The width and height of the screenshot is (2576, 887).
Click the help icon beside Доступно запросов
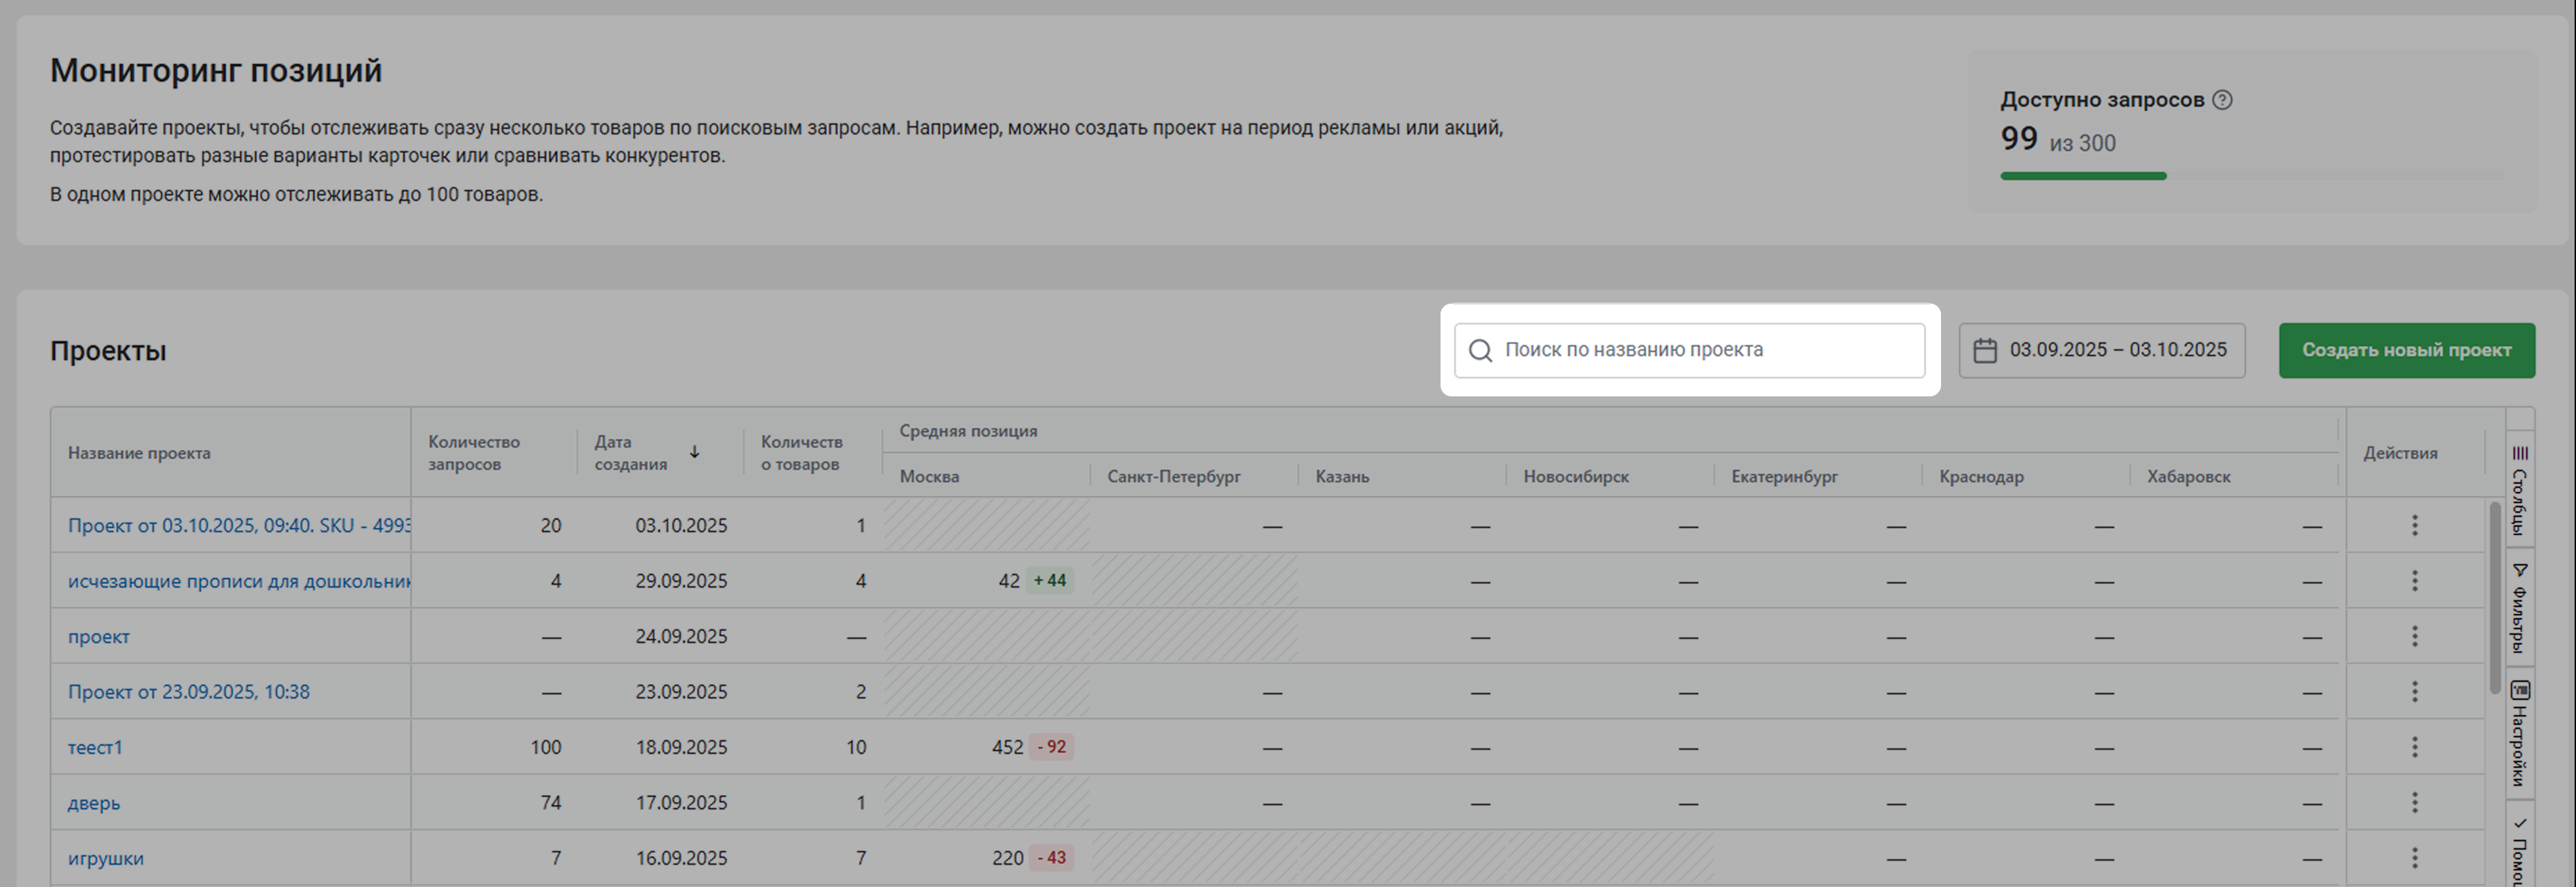coord(2222,100)
